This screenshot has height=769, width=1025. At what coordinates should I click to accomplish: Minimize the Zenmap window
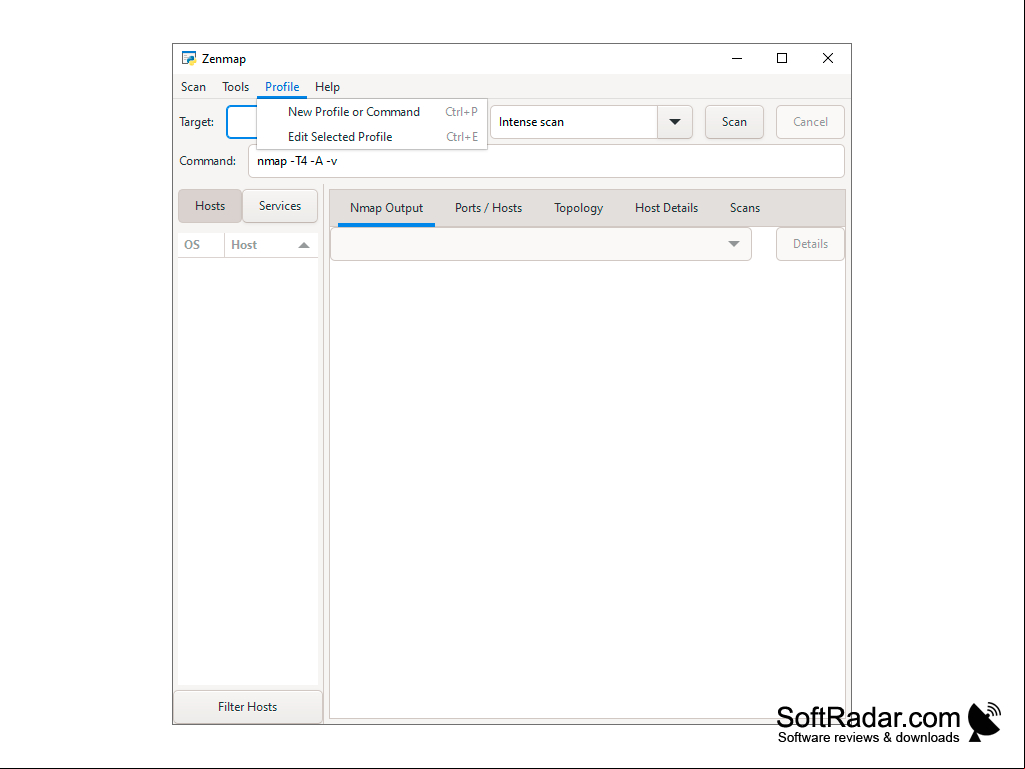pyautogui.click(x=737, y=58)
